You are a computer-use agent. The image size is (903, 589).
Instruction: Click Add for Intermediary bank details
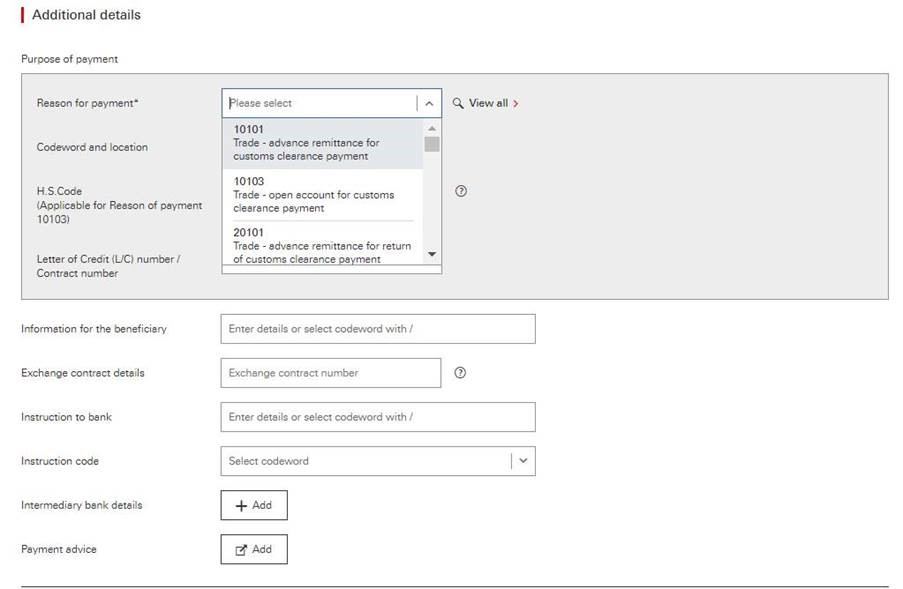tap(254, 505)
